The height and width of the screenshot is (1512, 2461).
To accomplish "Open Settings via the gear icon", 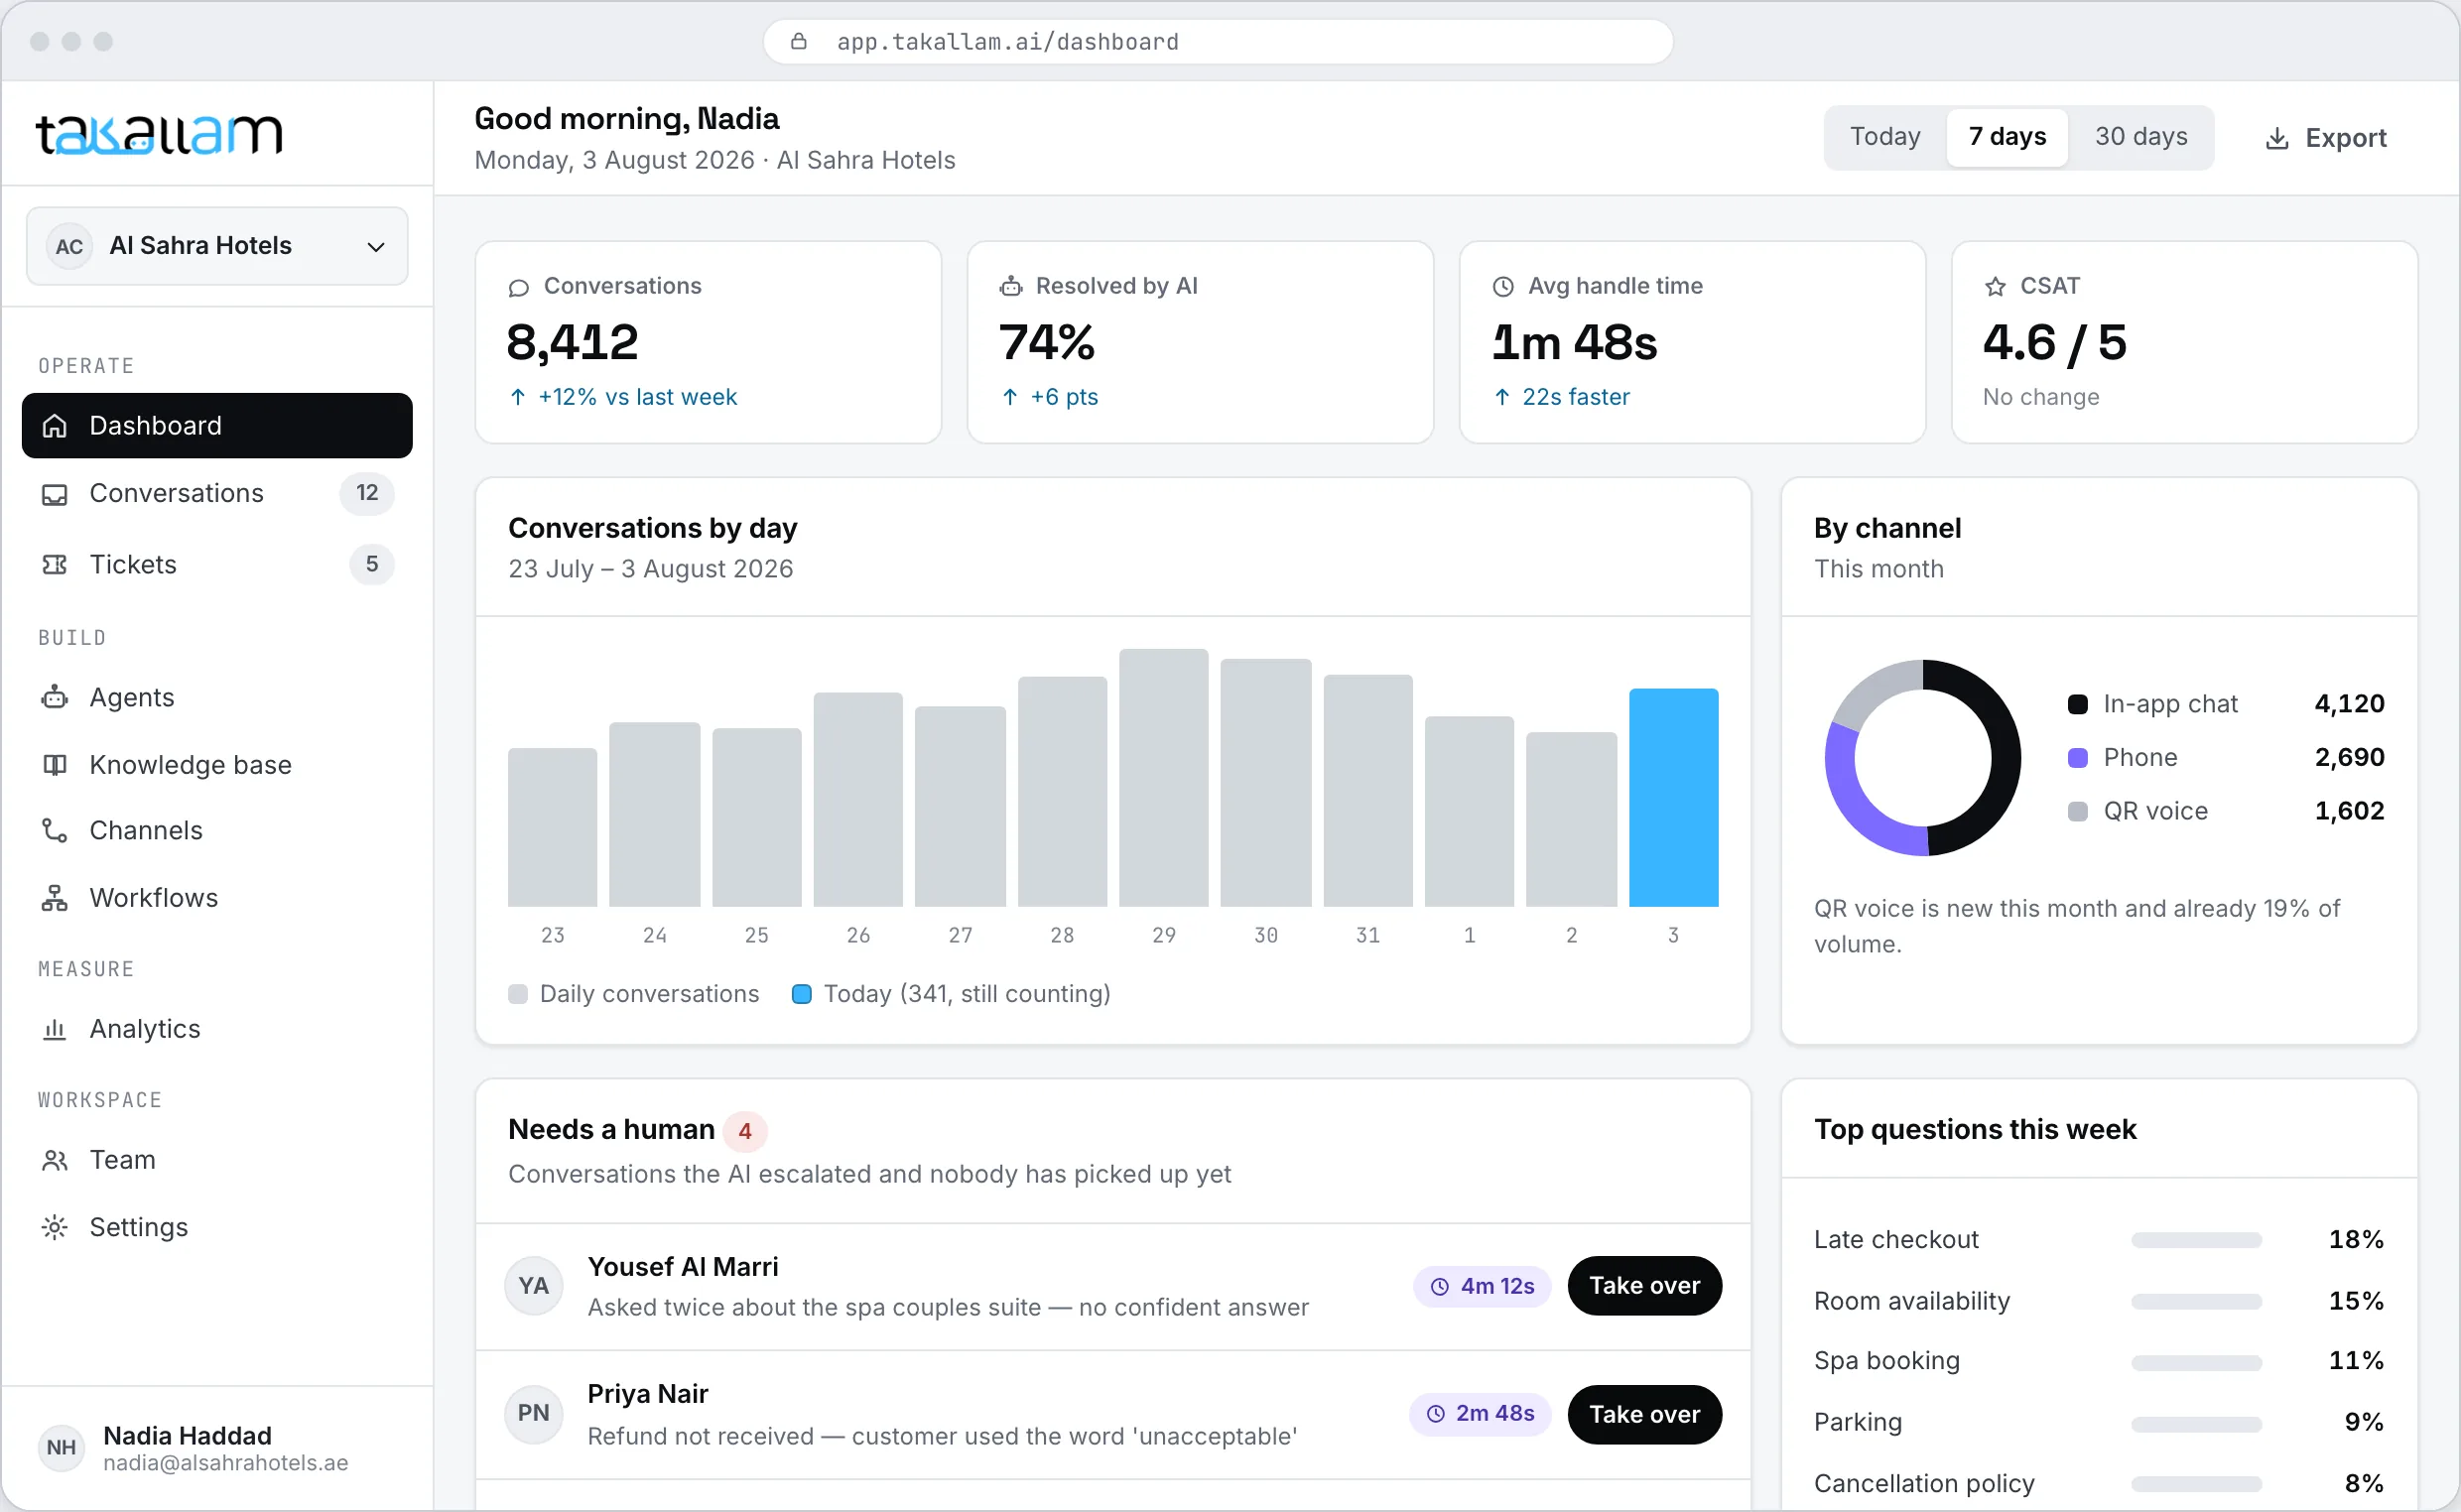I will tap(54, 1227).
